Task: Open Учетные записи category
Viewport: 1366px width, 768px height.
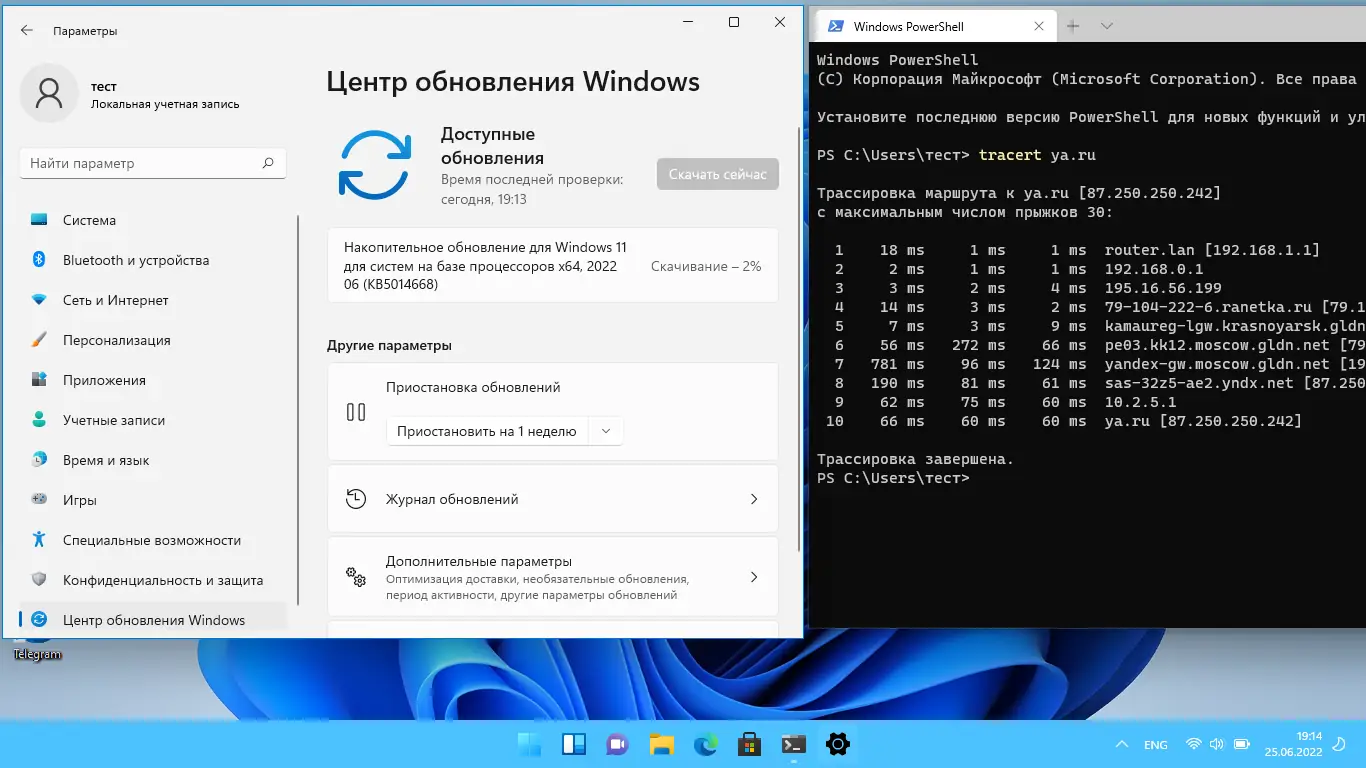Action: coord(152,420)
